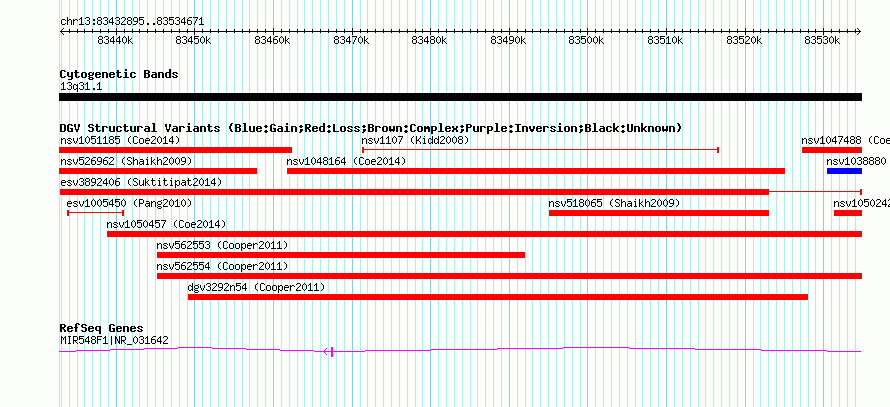Click the ruler's right end arrow
The image size is (890, 407).
click(859, 32)
